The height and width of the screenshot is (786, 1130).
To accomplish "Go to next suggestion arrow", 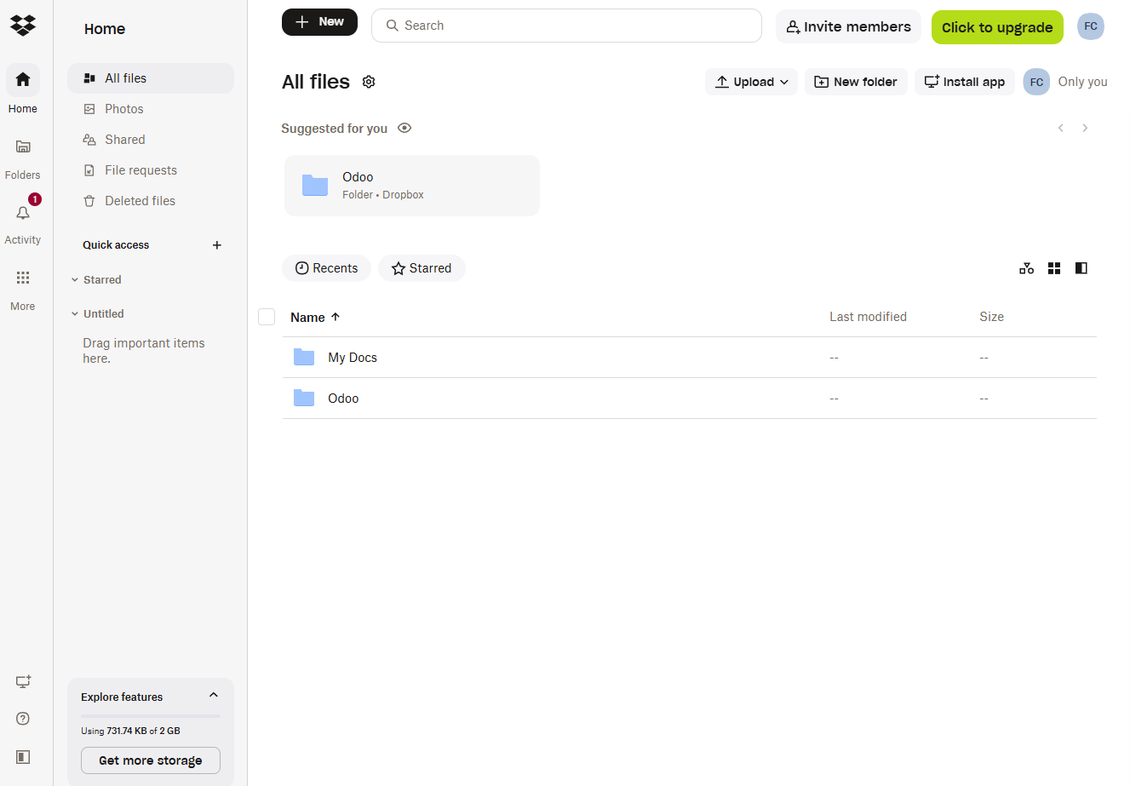I will tap(1085, 128).
